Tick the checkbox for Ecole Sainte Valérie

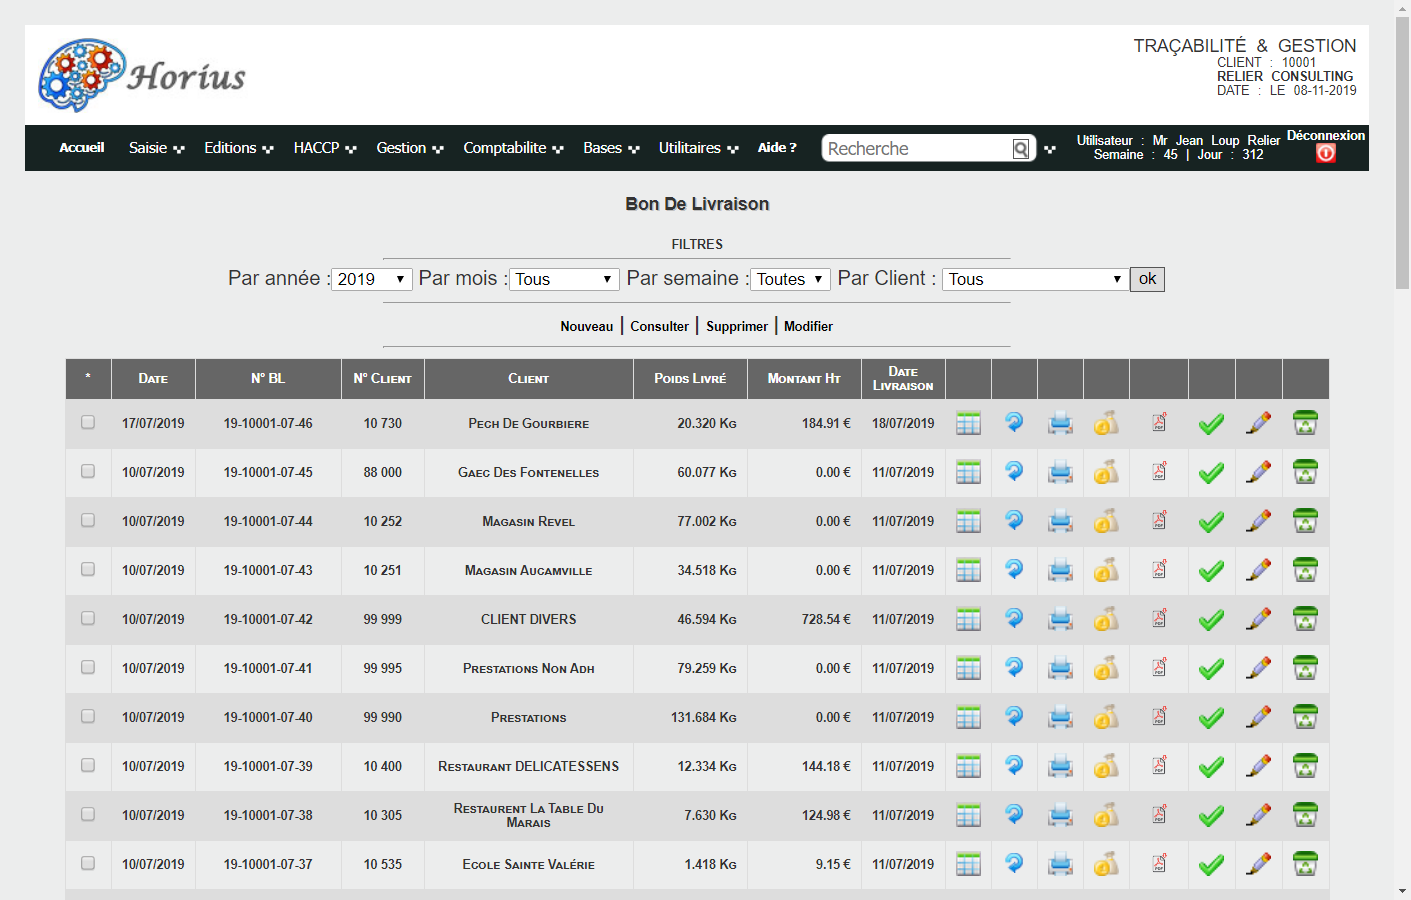point(88,864)
